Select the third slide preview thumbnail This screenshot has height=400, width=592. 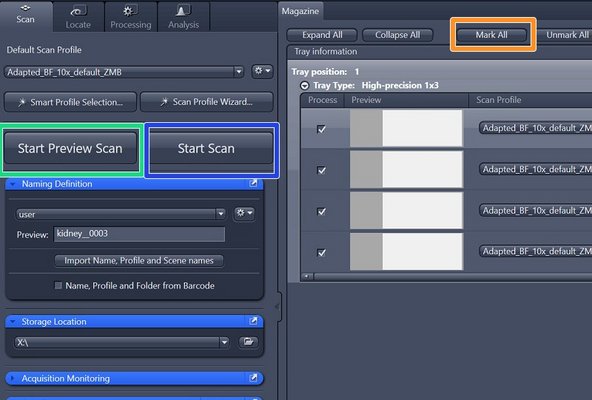point(406,210)
